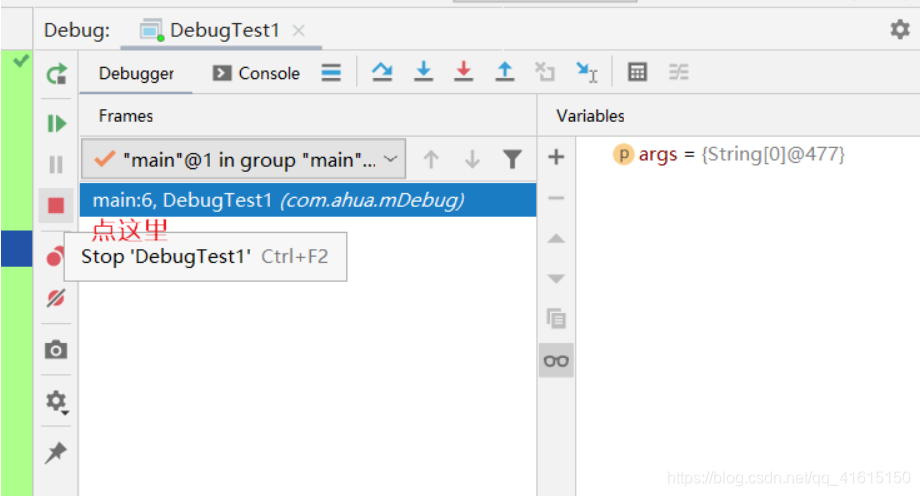Click the Step Over icon
The width and height of the screenshot is (920, 496).
point(382,72)
